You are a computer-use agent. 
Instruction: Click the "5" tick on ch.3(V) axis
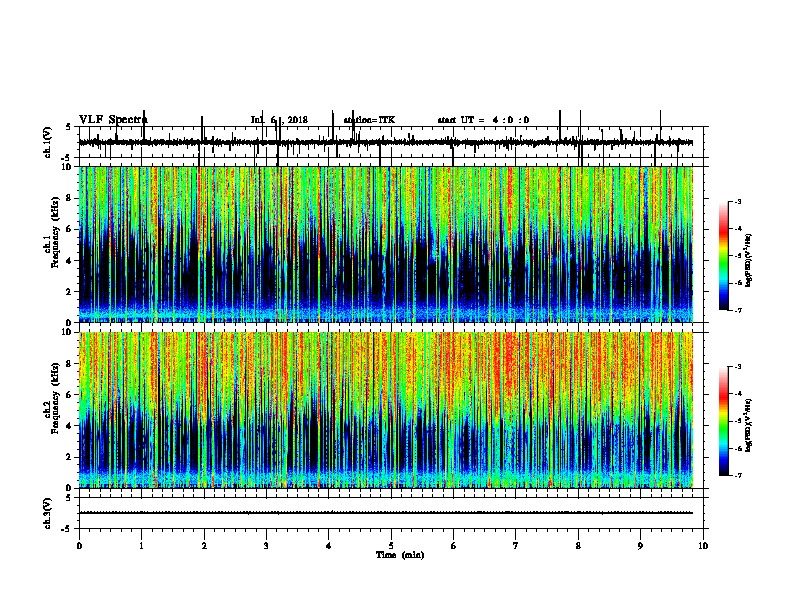68,497
